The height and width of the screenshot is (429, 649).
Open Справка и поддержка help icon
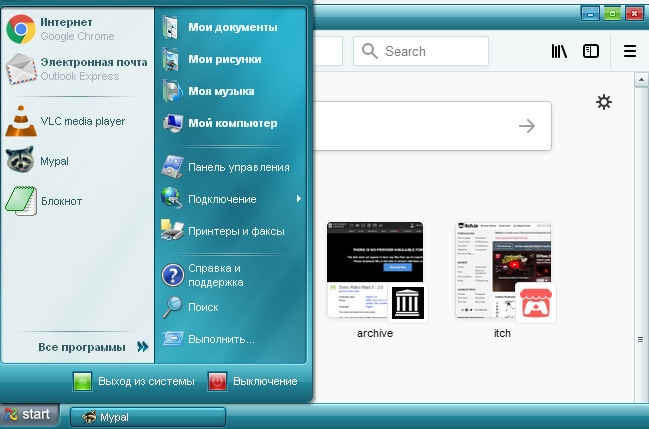[x=173, y=275]
